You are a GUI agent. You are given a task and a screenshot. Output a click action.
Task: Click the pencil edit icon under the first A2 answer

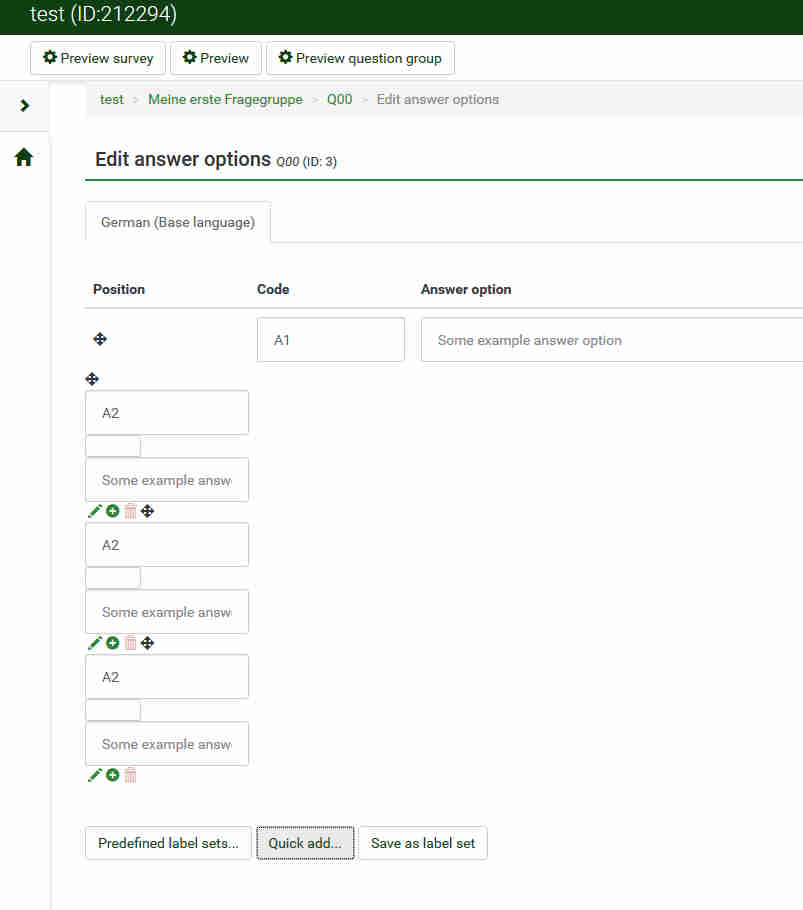[x=95, y=511]
